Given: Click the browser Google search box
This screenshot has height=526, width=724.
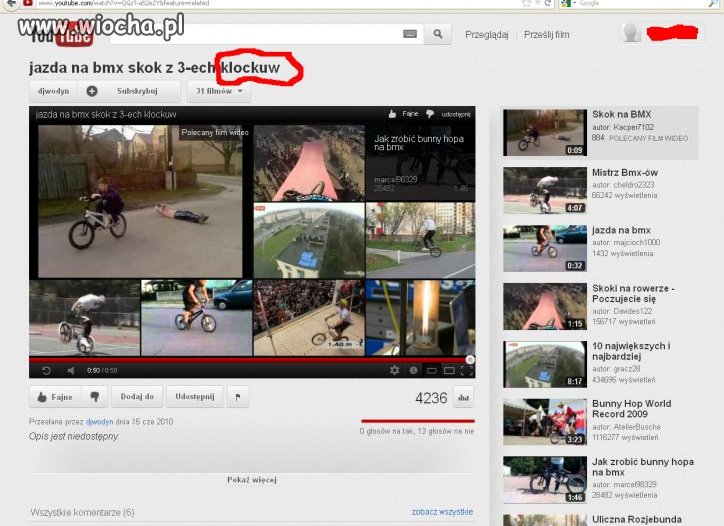Looking at the screenshot, I should [640, 3].
